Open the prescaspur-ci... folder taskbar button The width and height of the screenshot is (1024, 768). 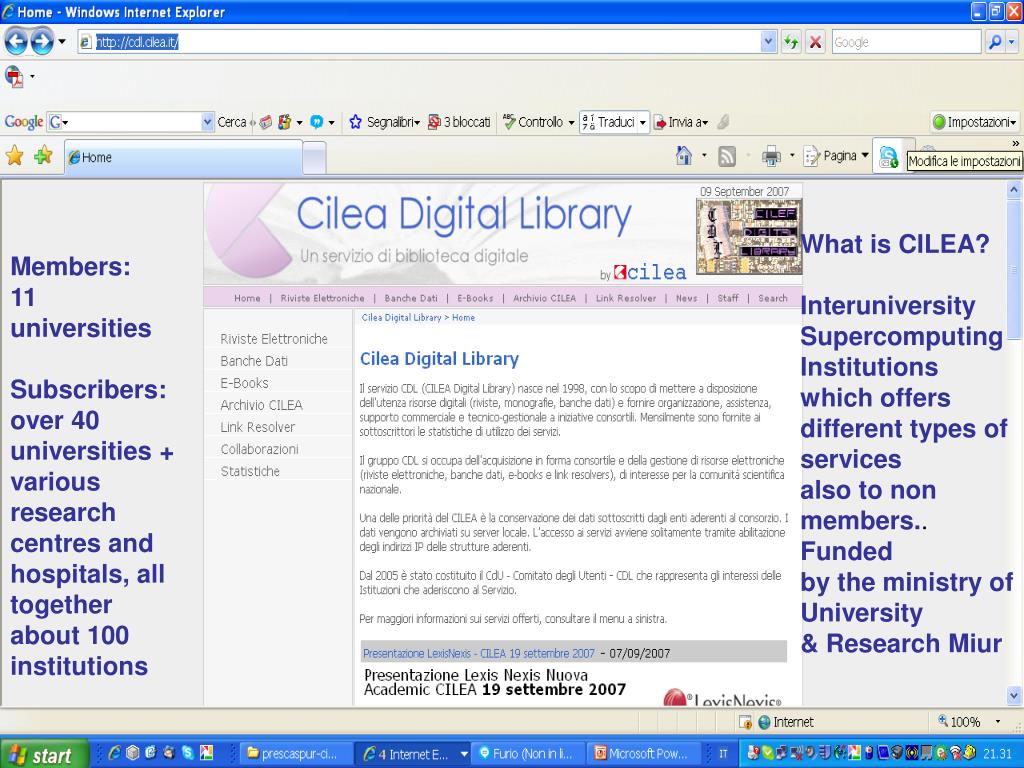pyautogui.click(x=296, y=754)
